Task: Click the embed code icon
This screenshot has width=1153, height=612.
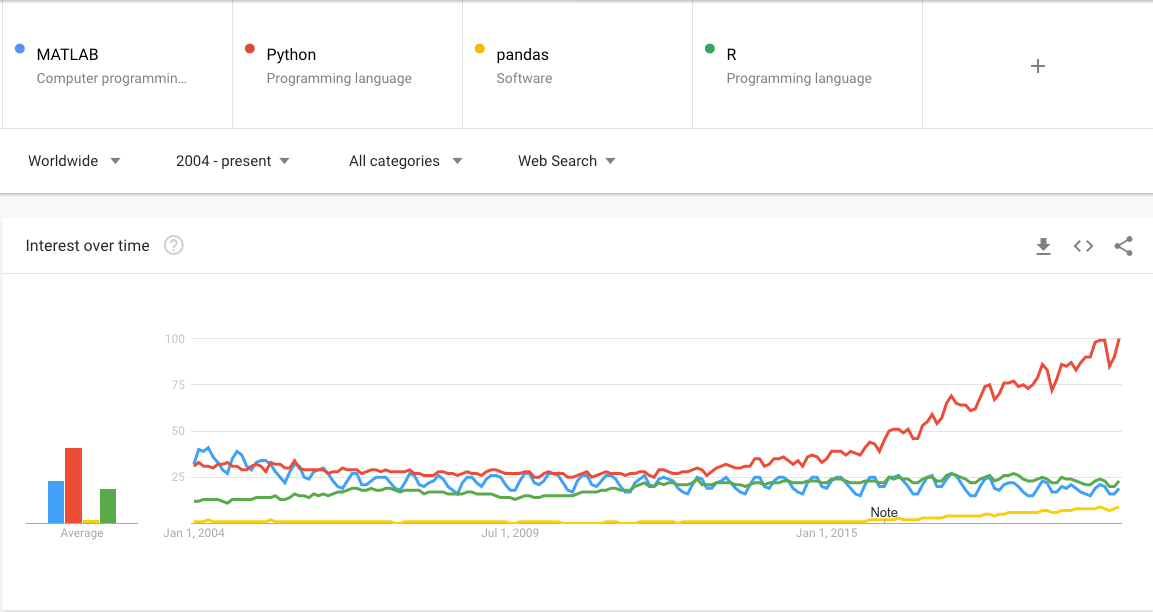Action: (x=1083, y=246)
